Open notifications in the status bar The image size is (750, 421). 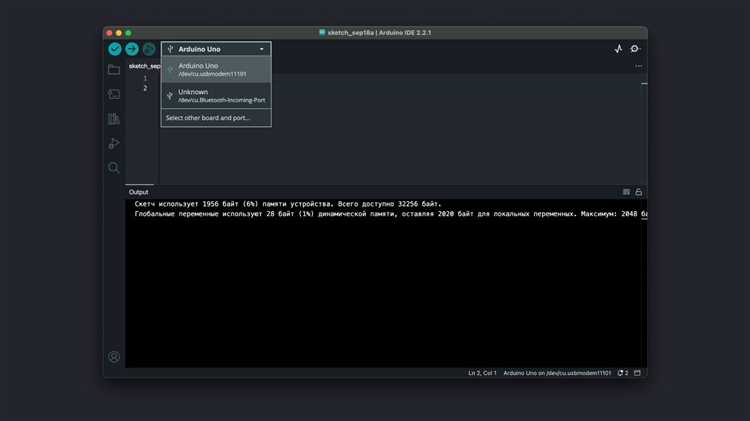point(623,373)
